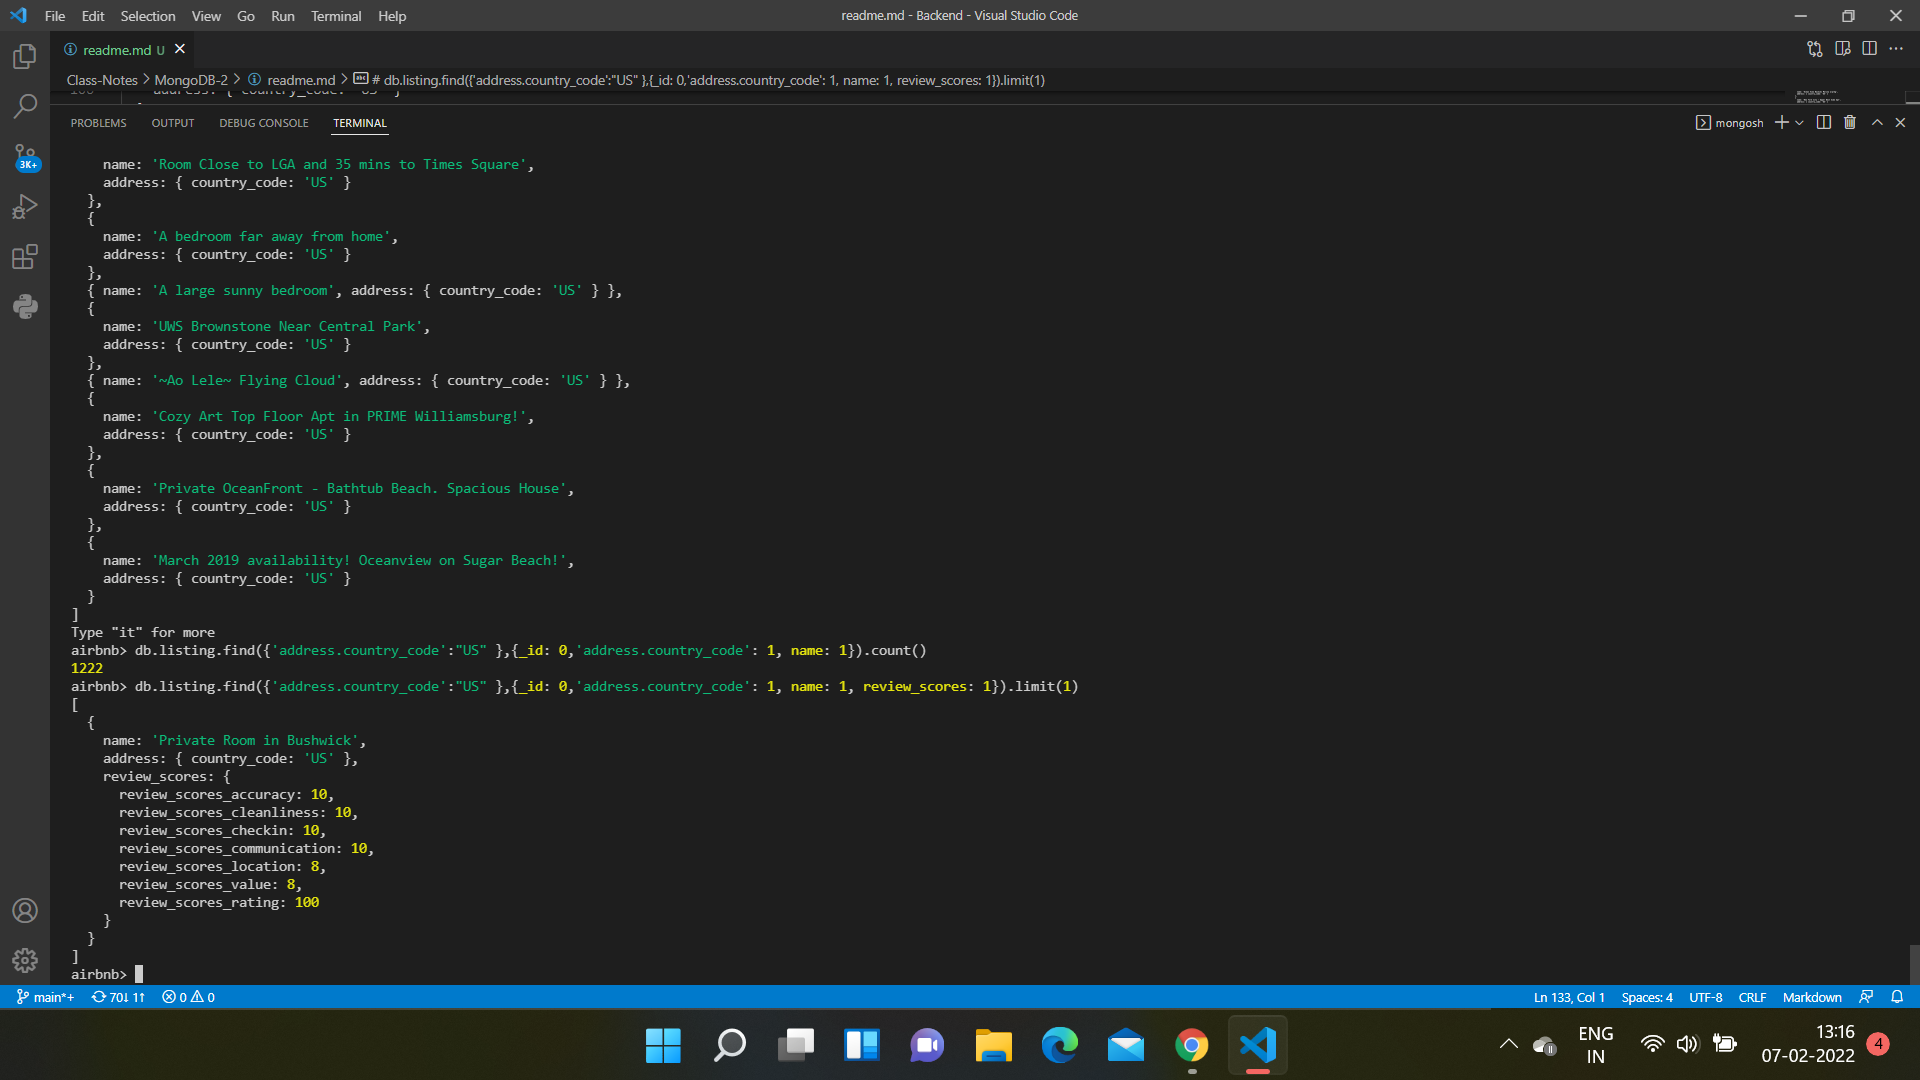Click the main branch indicator in status bar
This screenshot has width=1920, height=1080.
point(44,997)
